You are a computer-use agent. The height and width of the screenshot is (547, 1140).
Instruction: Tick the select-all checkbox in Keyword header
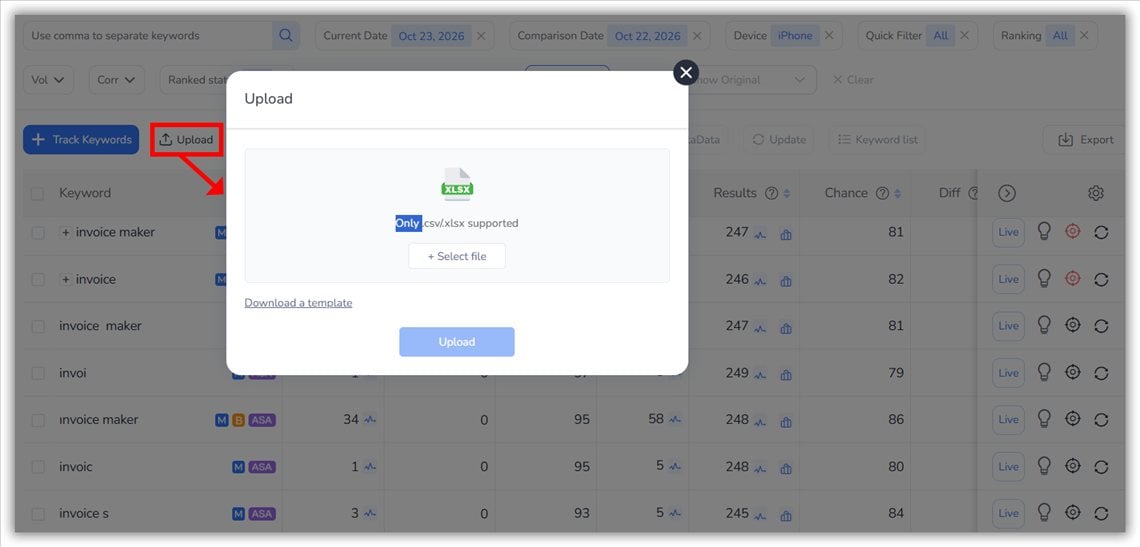(37, 193)
